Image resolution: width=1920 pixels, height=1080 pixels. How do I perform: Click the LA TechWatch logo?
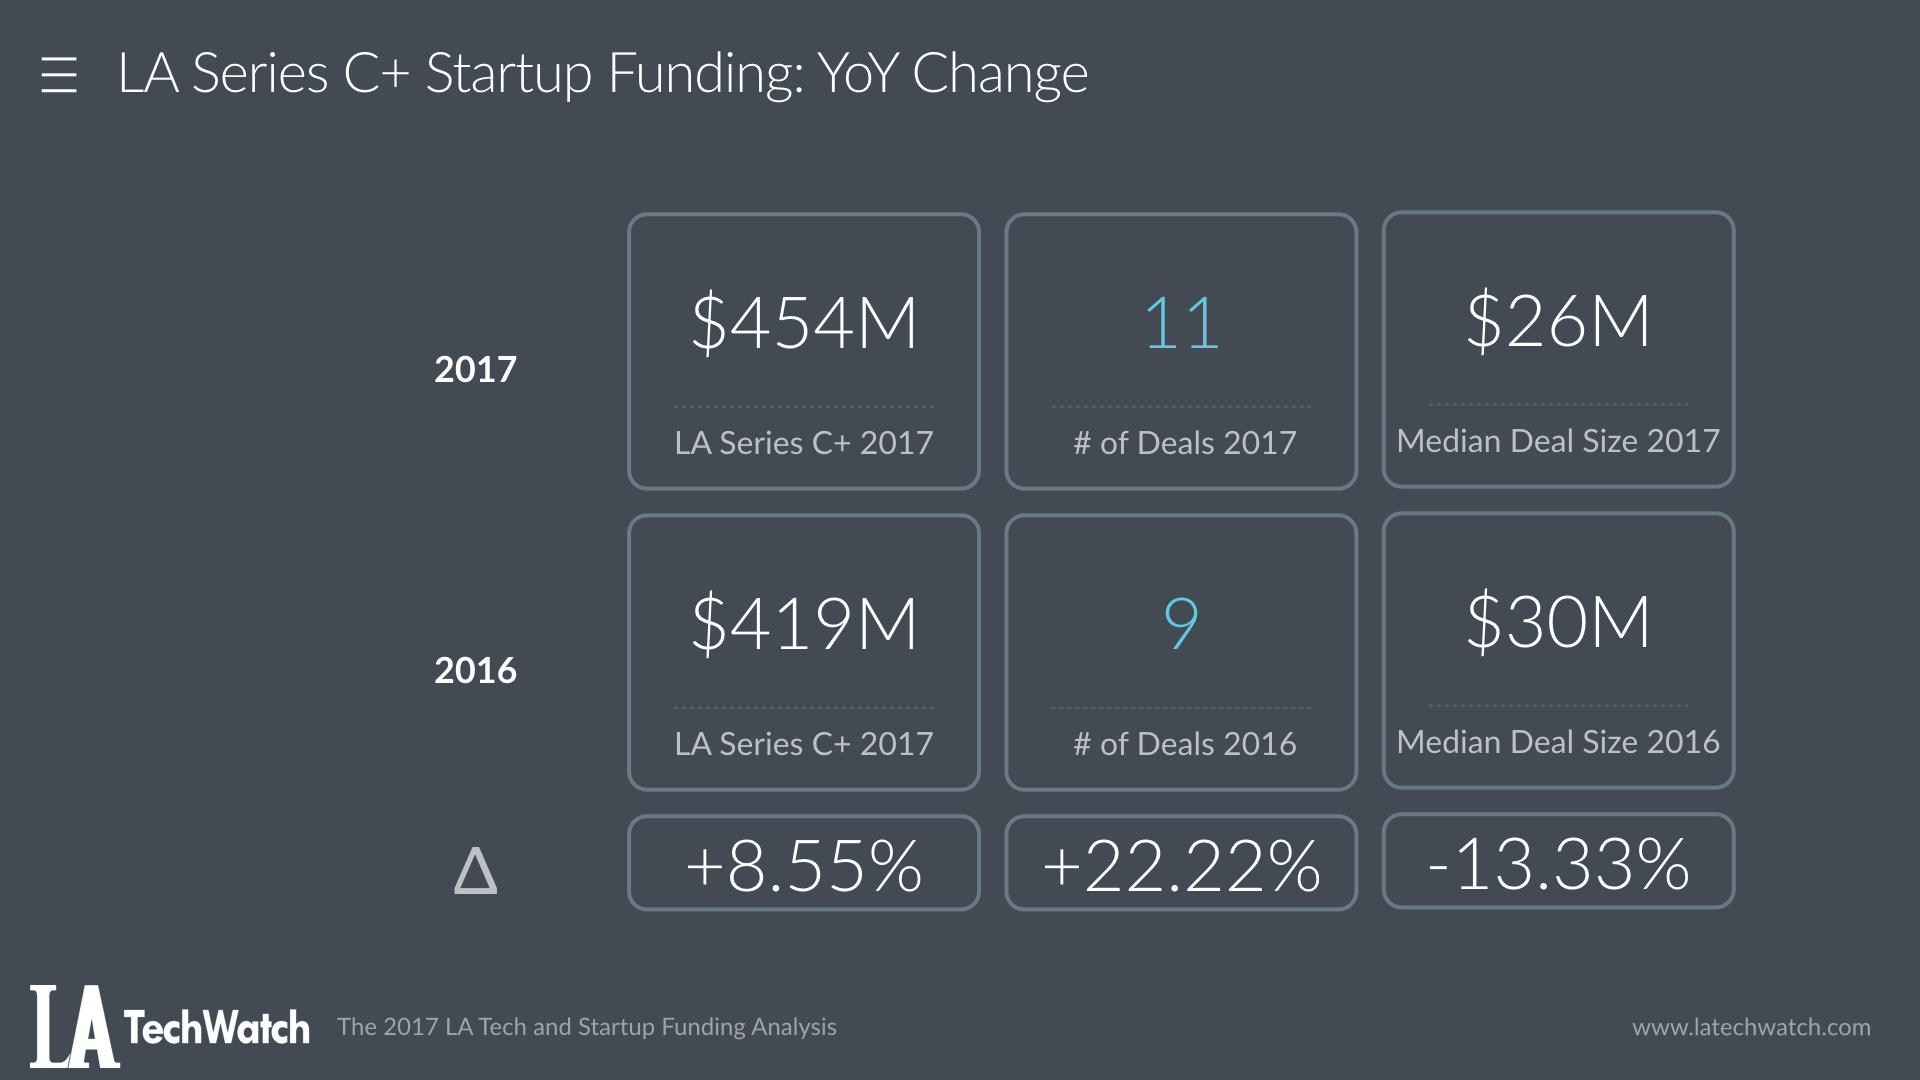pos(170,1027)
